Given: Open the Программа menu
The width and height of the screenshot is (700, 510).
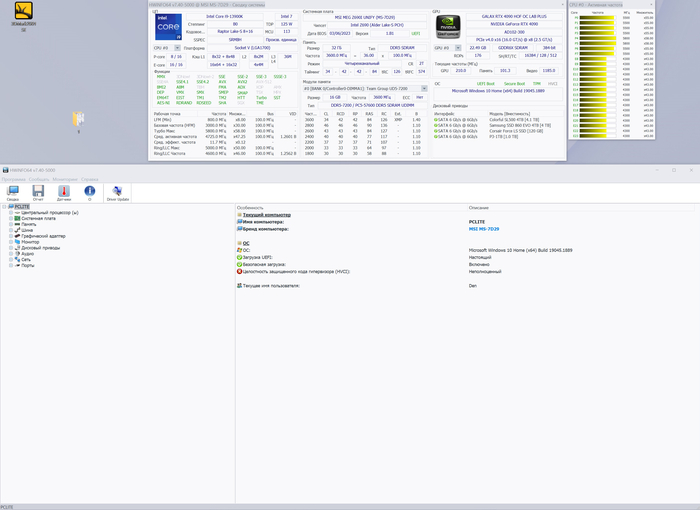Looking at the screenshot, I should pos(14,179).
